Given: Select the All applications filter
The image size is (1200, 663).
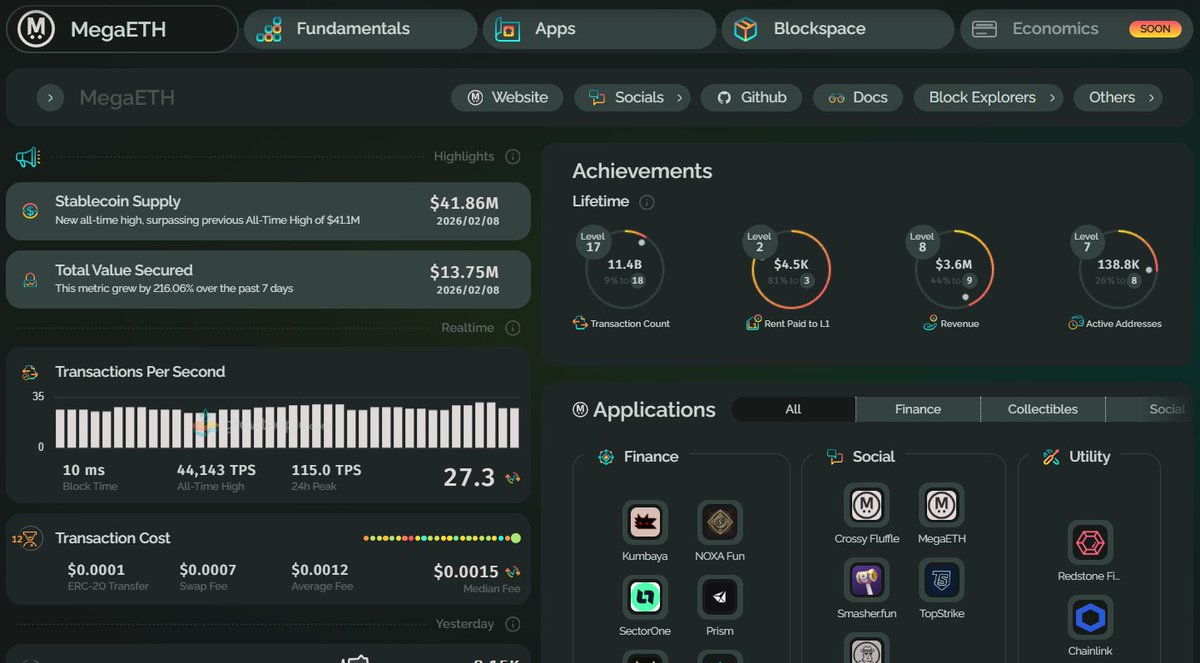Looking at the screenshot, I should coord(794,409).
